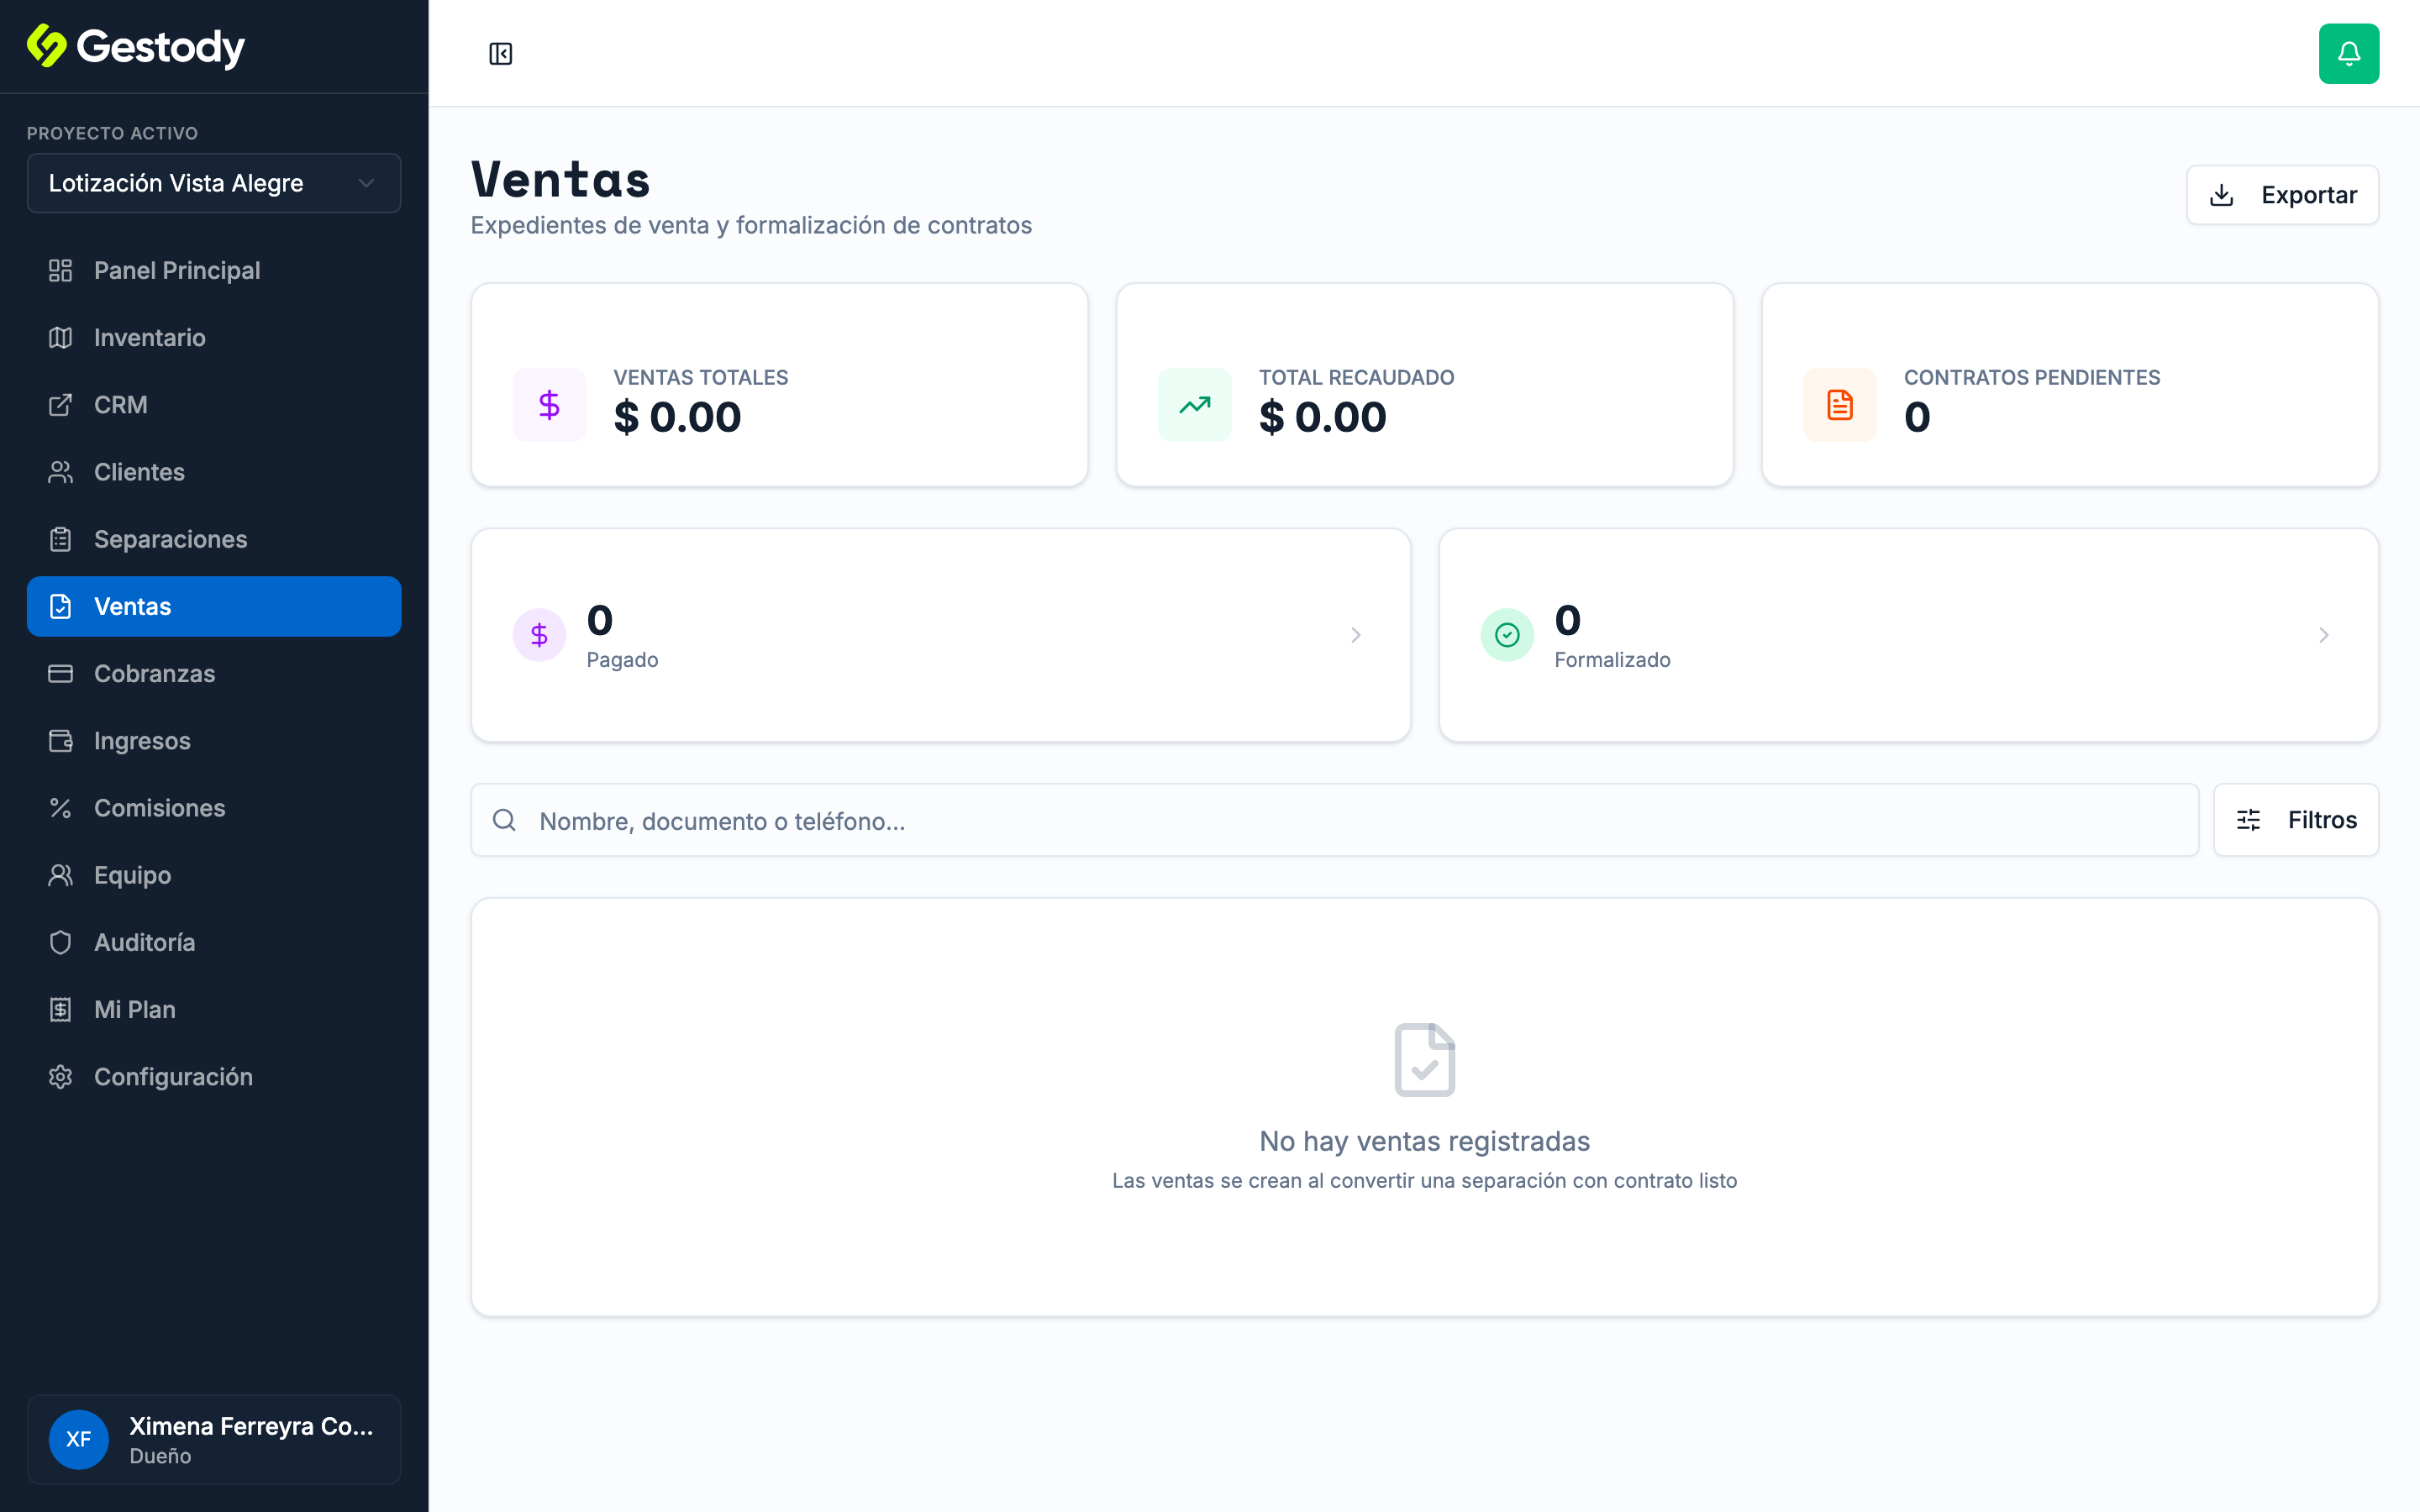Open the Comisiones page
The image size is (2420, 1512).
[214, 808]
